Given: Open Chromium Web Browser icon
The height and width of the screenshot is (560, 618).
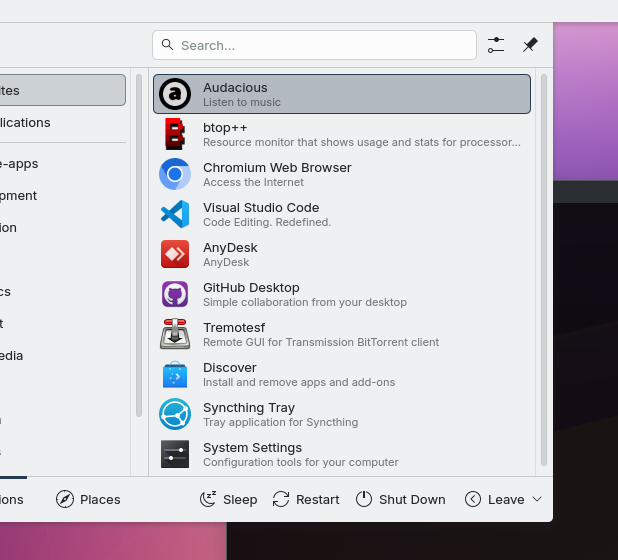Looking at the screenshot, I should tap(175, 174).
